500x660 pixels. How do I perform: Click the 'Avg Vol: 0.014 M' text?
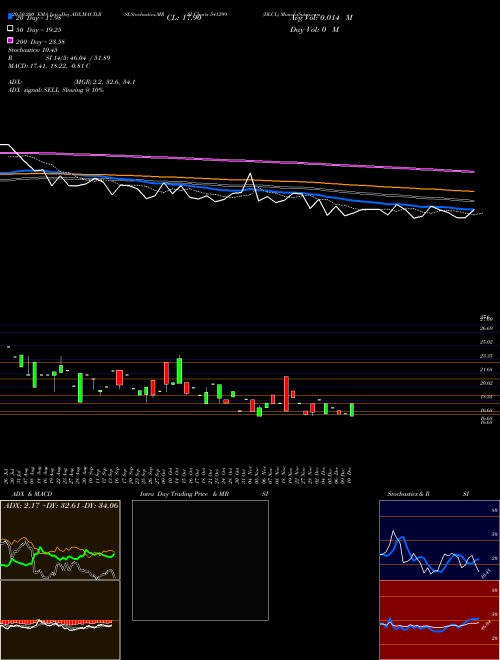[321, 18]
